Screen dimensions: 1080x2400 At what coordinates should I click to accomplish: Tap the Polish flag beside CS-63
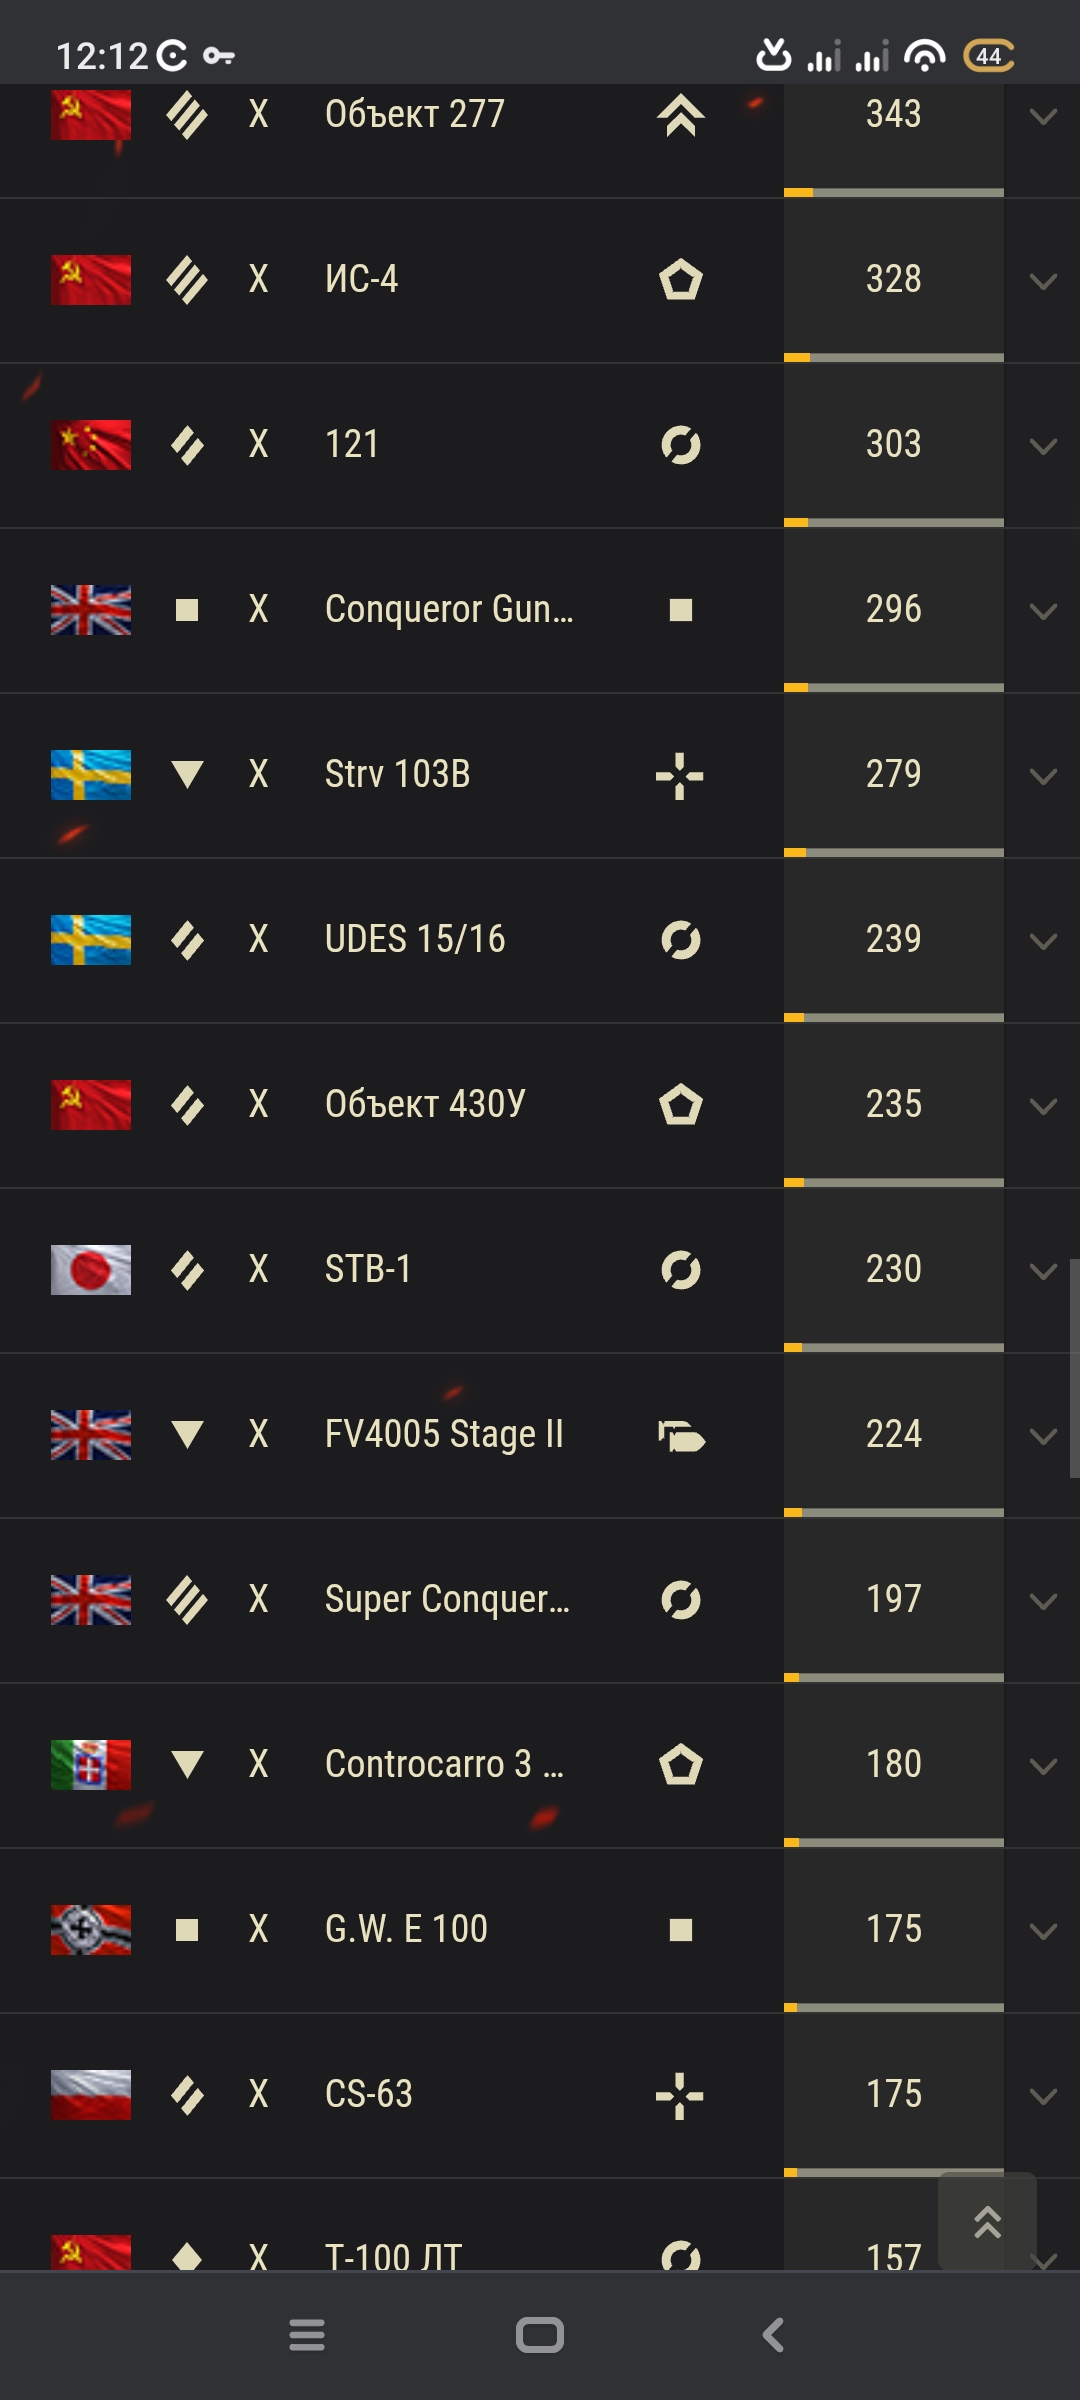(x=91, y=2094)
